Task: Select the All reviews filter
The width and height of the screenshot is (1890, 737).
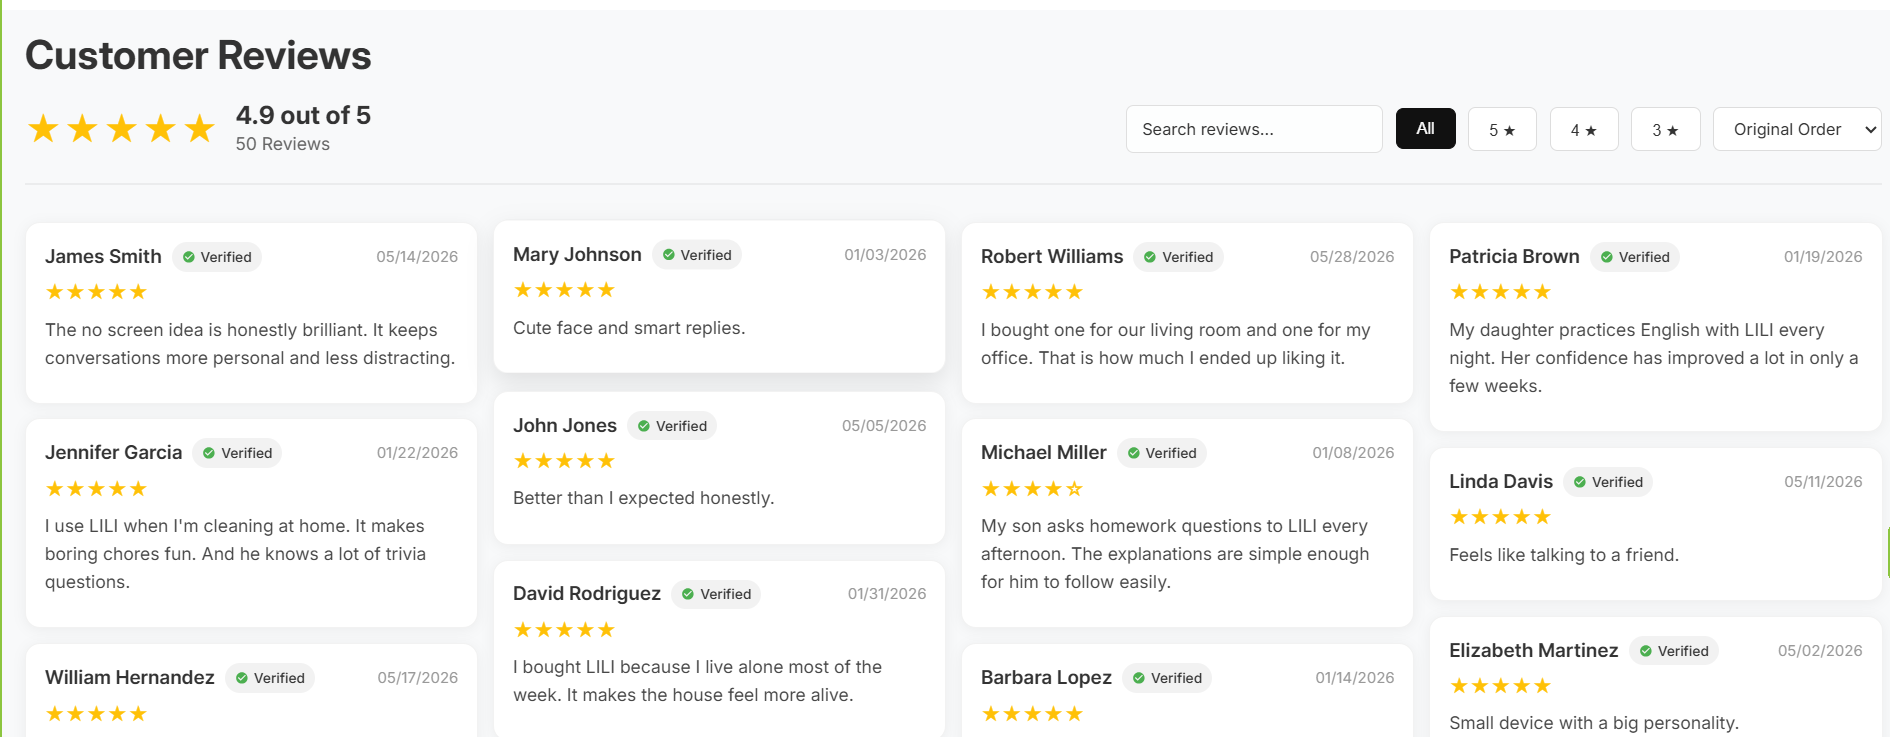Action: pos(1426,129)
